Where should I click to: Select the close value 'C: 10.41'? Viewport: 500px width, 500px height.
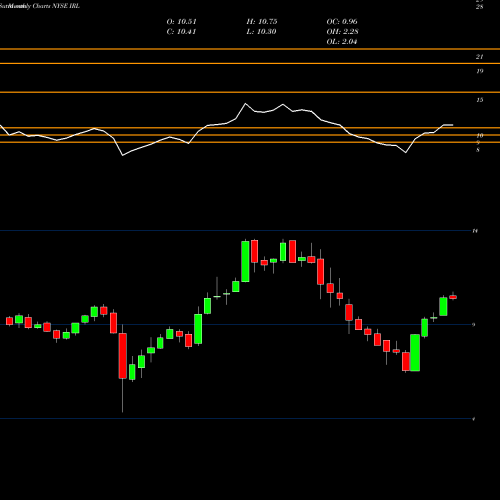(181, 32)
